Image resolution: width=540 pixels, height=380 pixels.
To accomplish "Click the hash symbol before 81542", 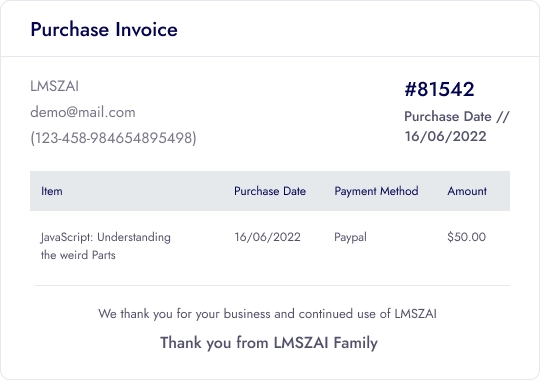I will pyautogui.click(x=411, y=89).
